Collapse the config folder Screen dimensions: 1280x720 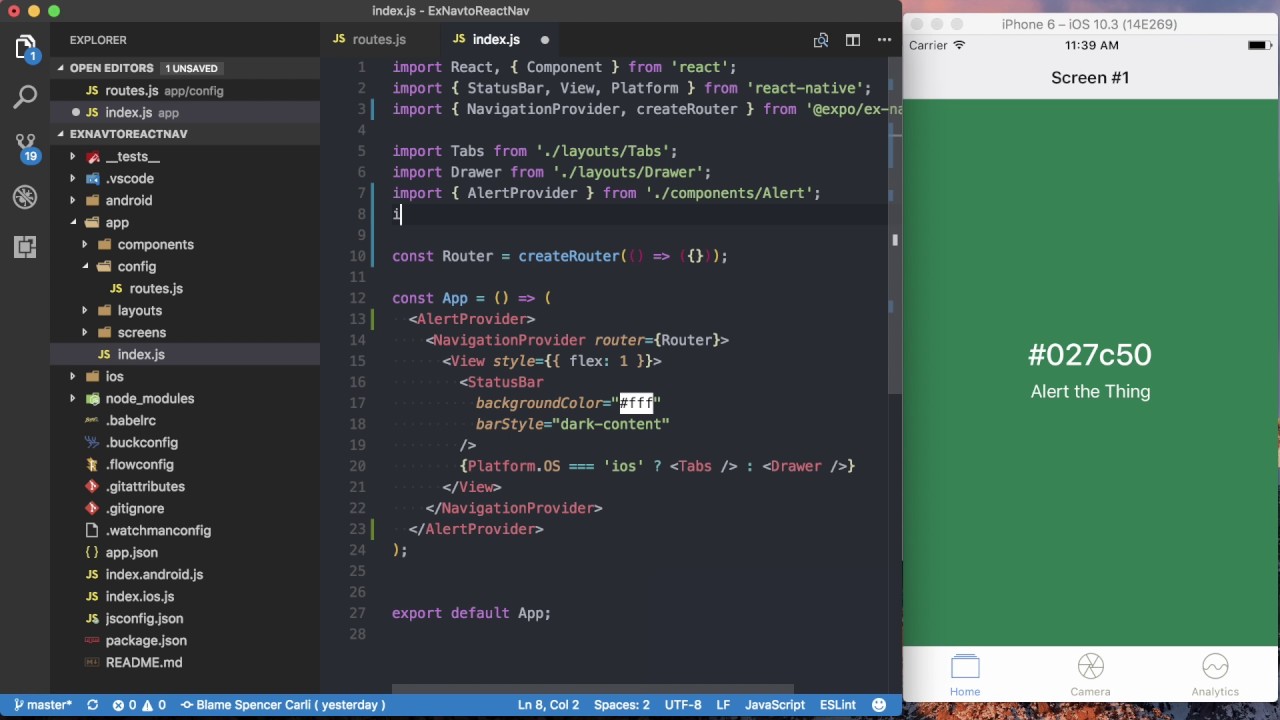(x=136, y=267)
